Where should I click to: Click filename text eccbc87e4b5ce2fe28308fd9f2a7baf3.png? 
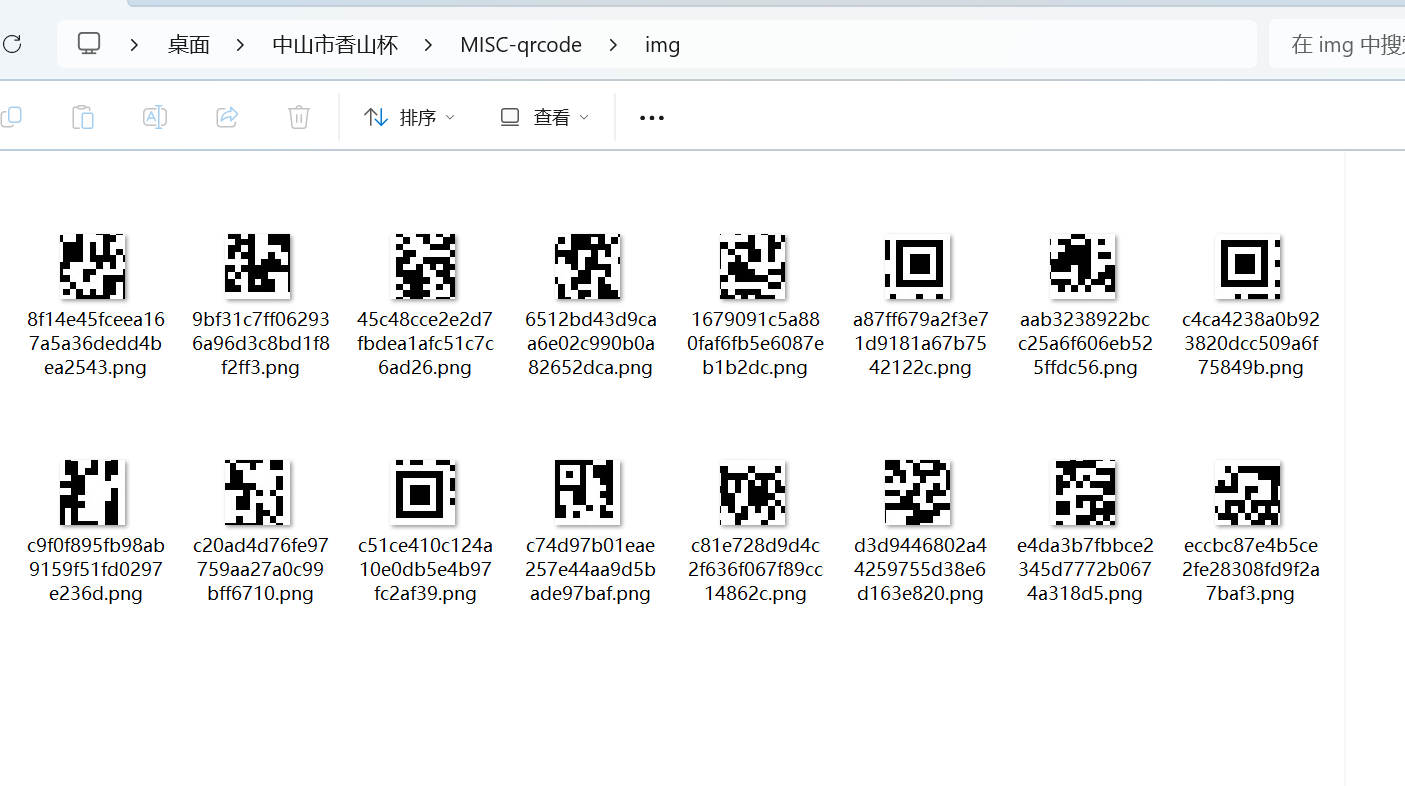[x=1250, y=570]
